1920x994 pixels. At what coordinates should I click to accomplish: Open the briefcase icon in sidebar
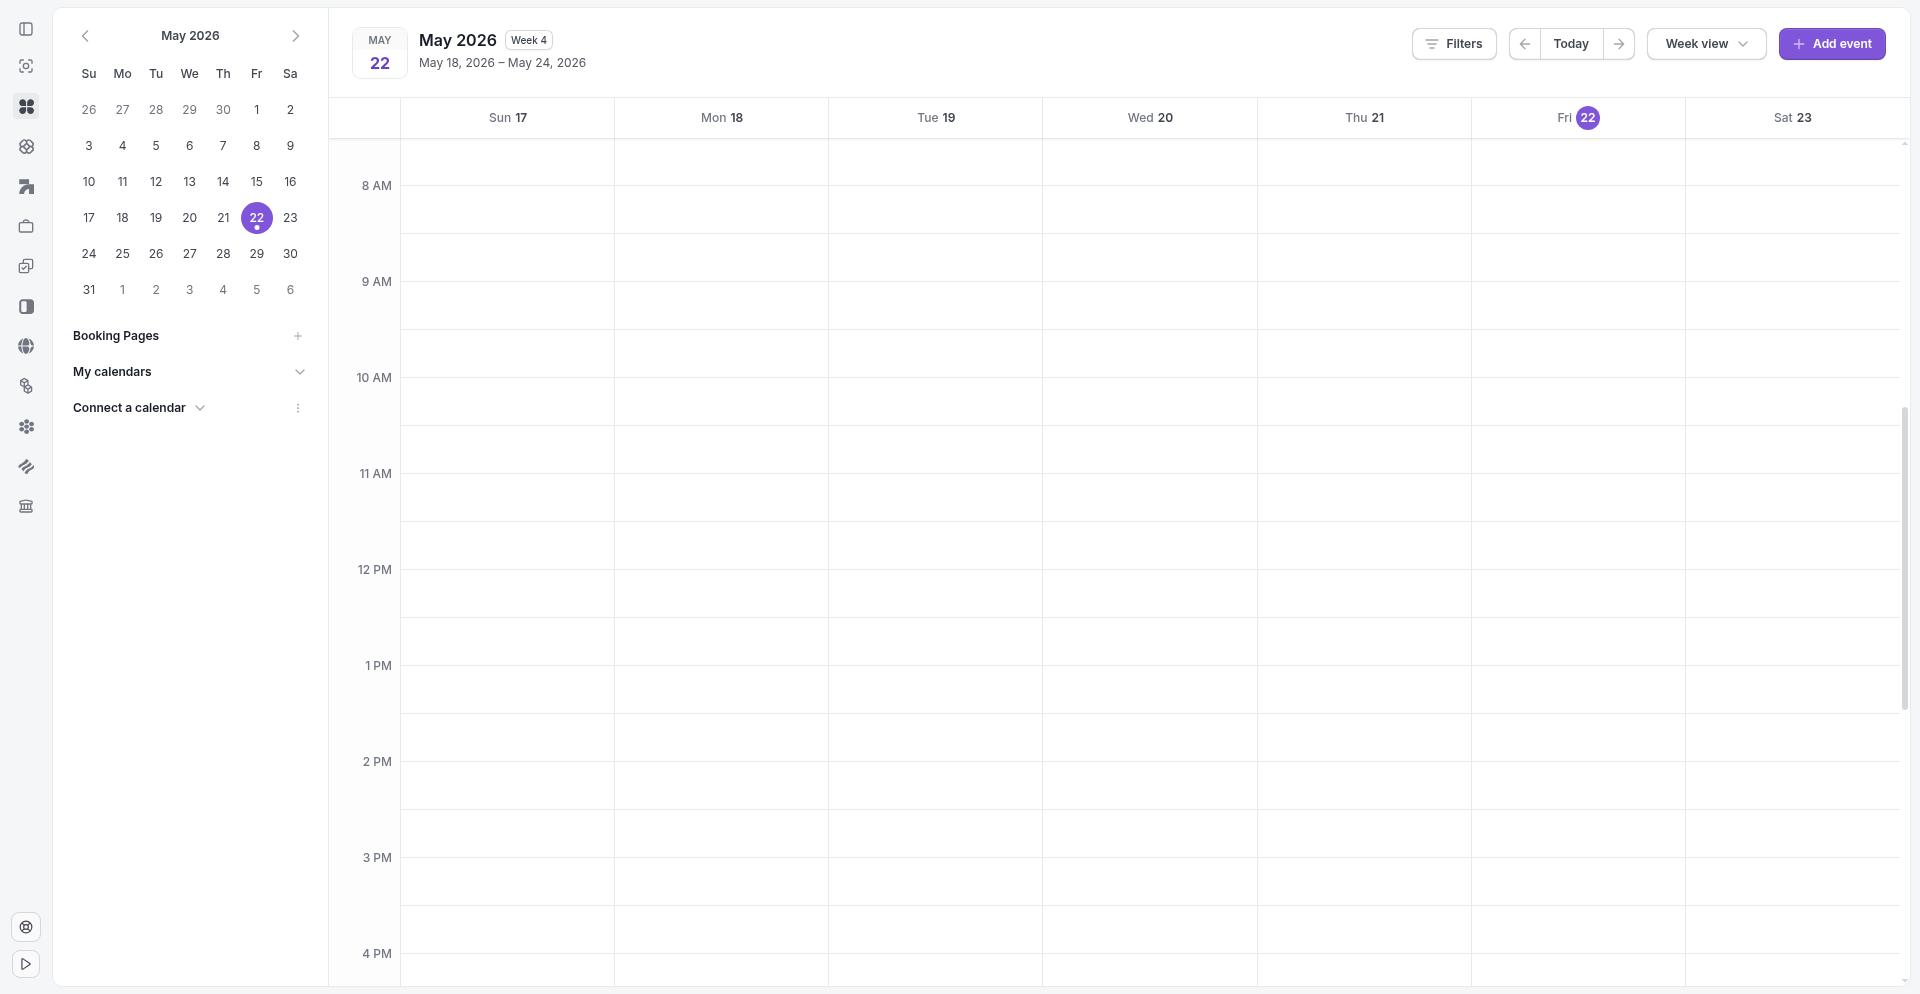point(26,226)
